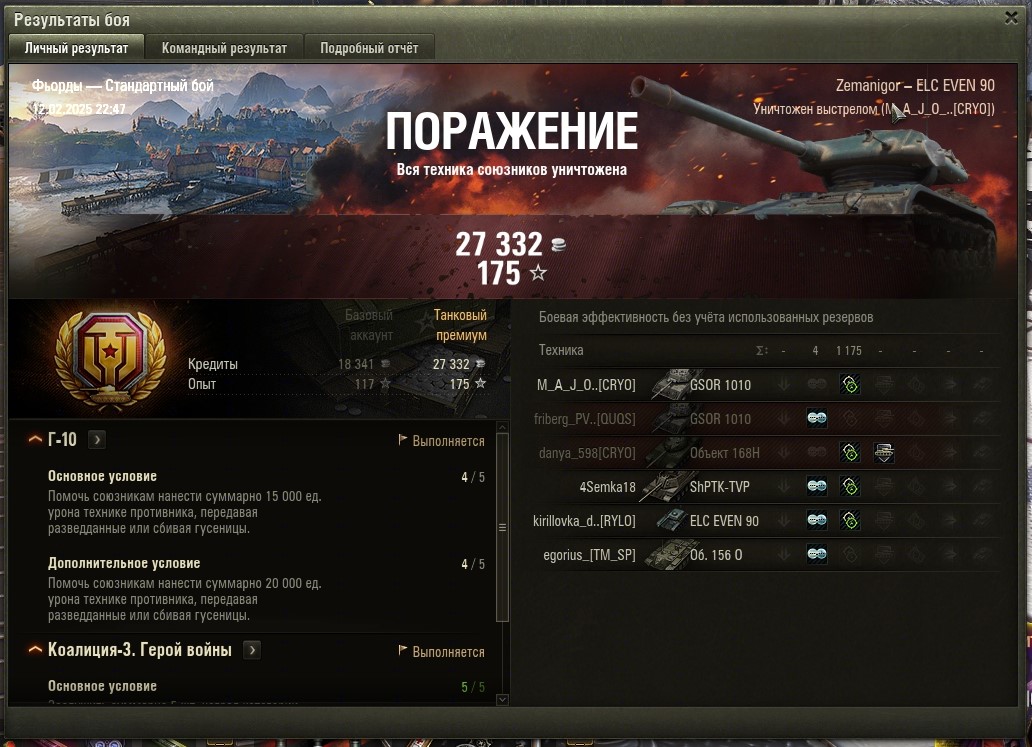This screenshot has height=747, width=1032.
Task: Click the destroyed-vehicle icon in danya_598 row
Action: (x=884, y=453)
